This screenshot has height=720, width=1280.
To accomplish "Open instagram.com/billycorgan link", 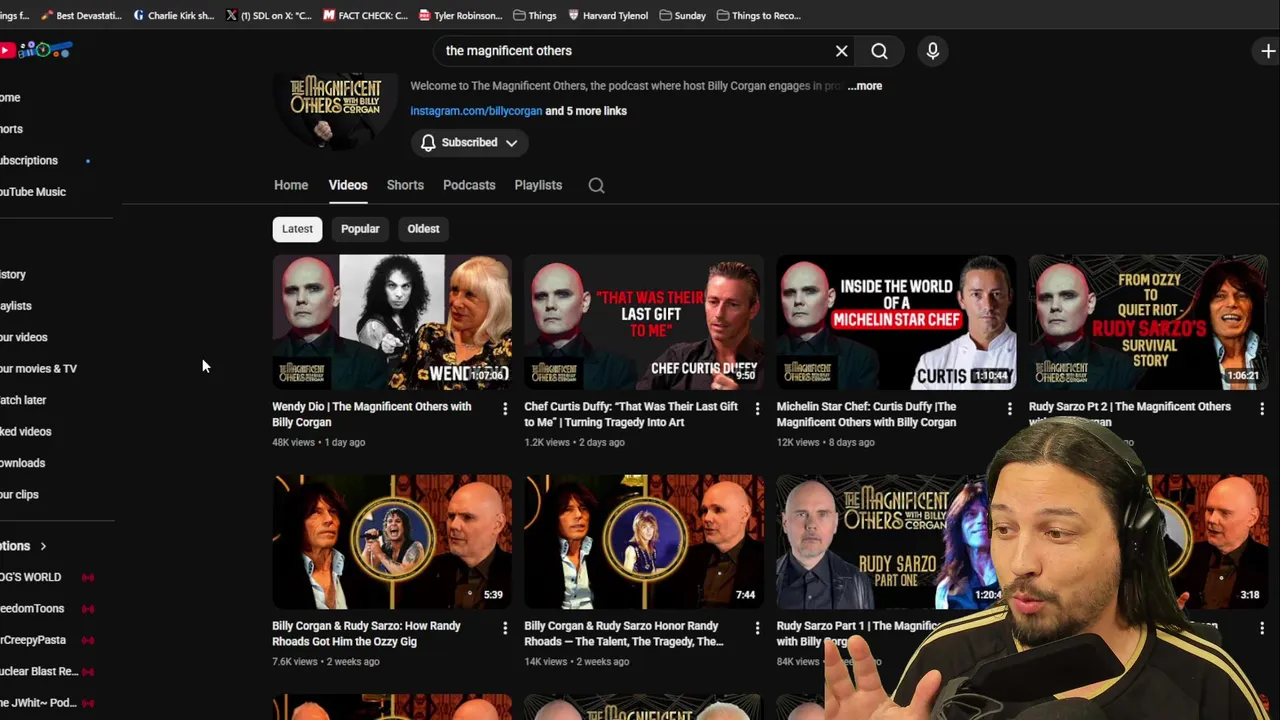I will 476,111.
